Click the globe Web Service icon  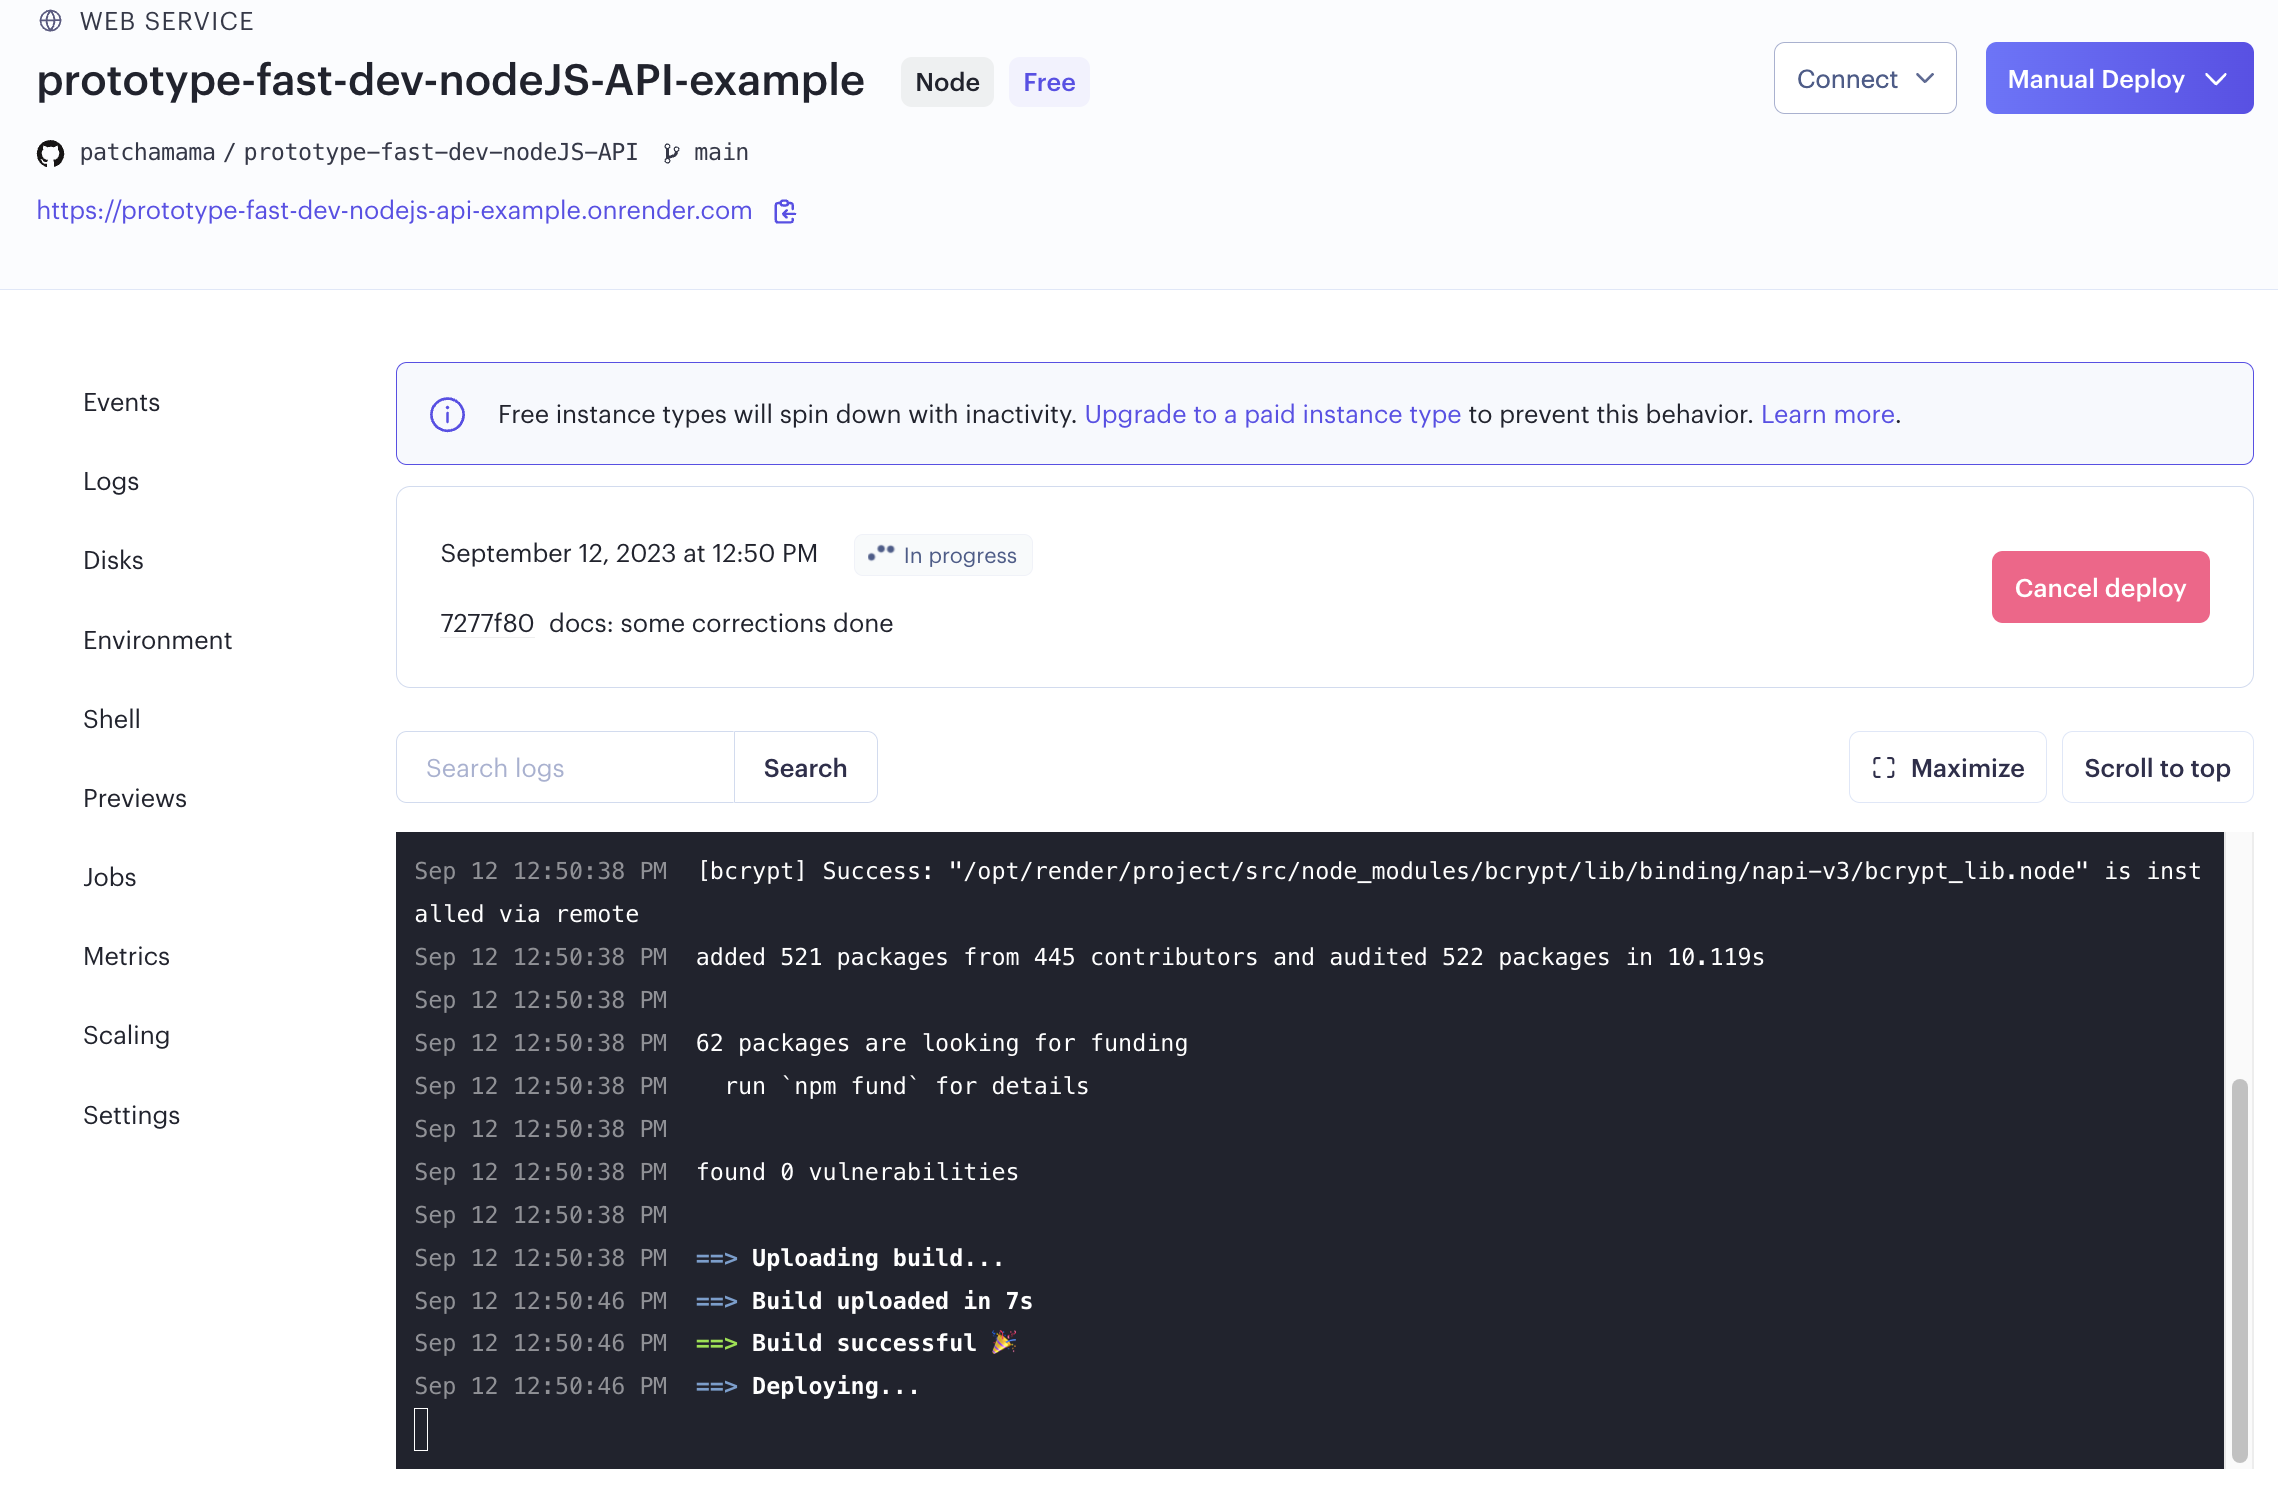point(50,21)
